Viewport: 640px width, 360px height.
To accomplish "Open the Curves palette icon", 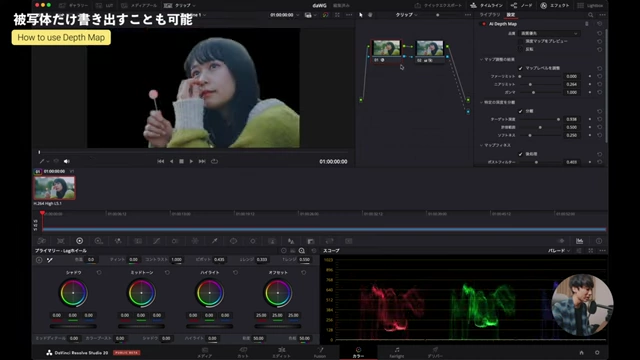I will pos(156,241).
